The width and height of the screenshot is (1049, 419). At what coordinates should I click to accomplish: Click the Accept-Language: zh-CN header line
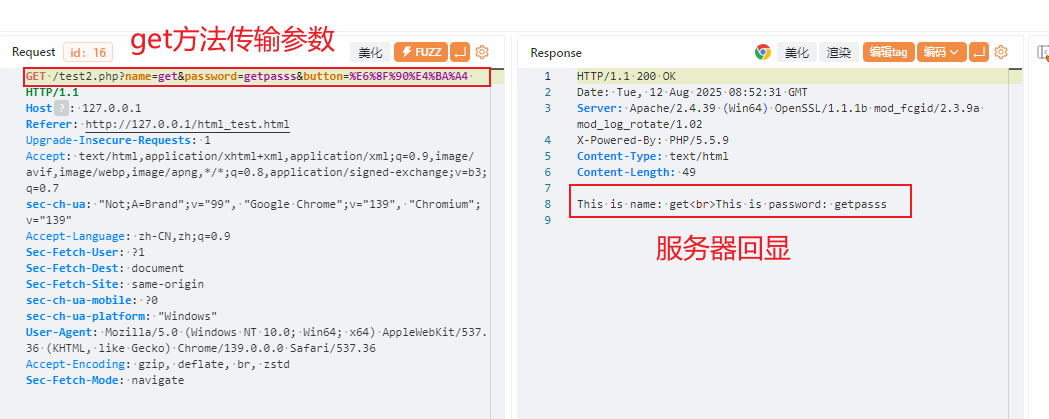128,236
